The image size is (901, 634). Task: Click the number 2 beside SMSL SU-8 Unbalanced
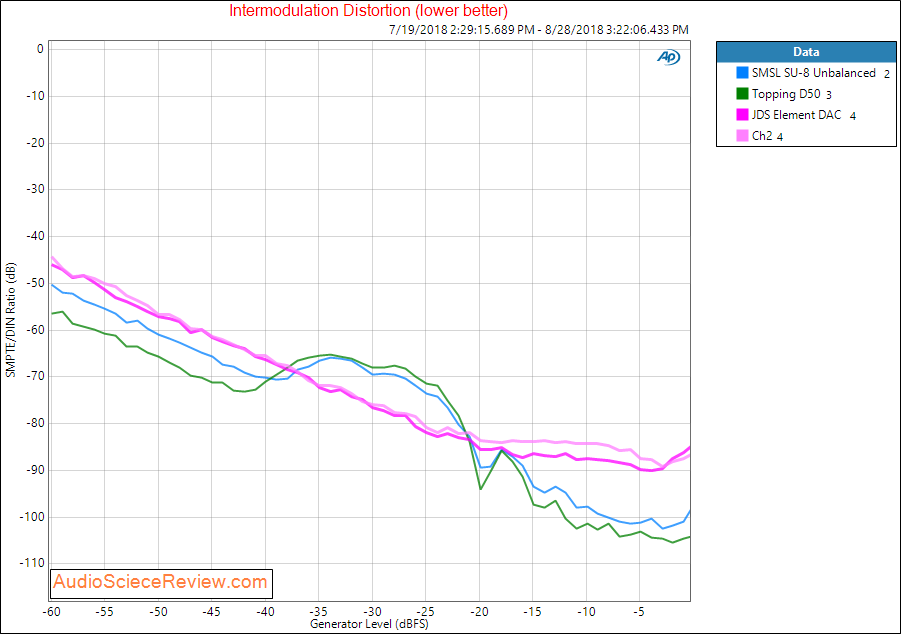click(887, 74)
